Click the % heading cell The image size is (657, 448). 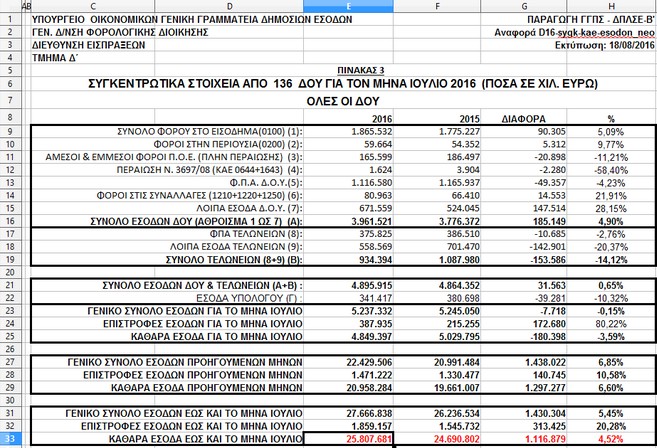[611, 119]
